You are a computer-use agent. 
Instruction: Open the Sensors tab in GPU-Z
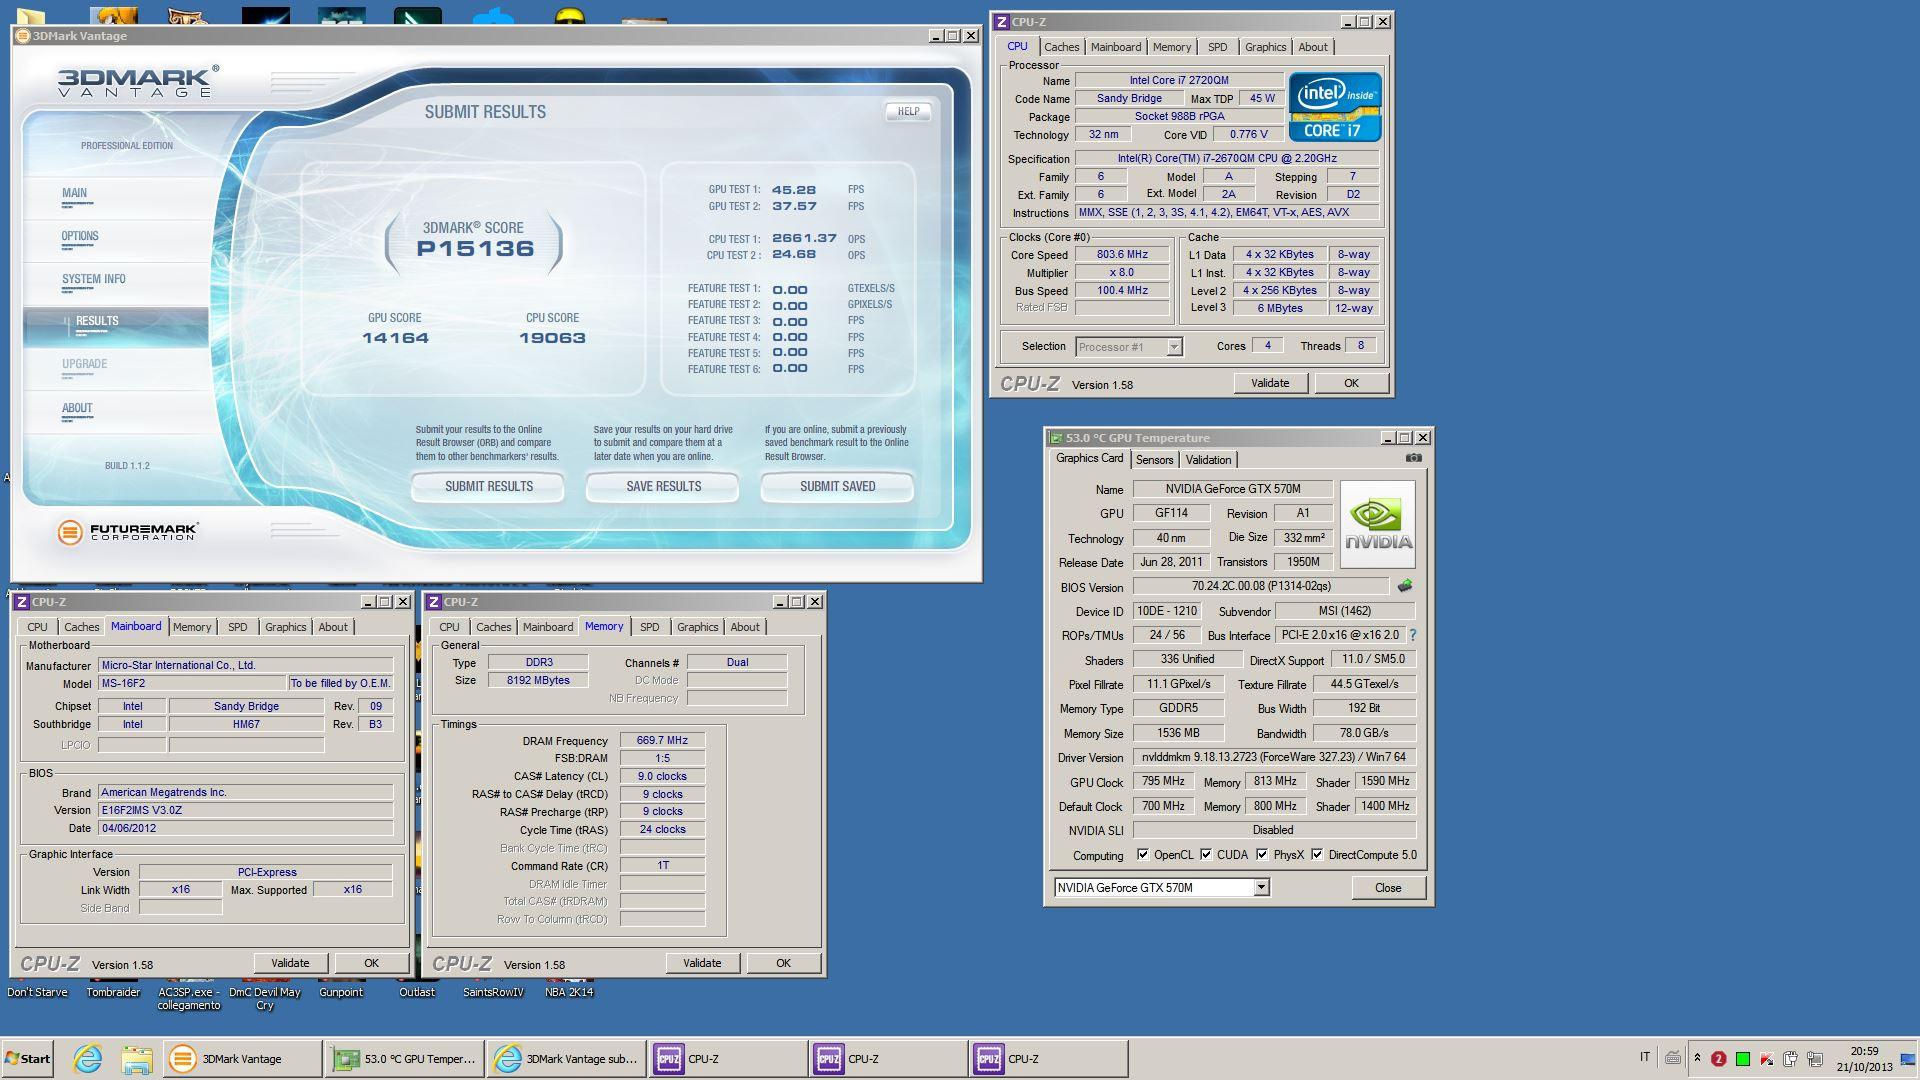(1154, 460)
